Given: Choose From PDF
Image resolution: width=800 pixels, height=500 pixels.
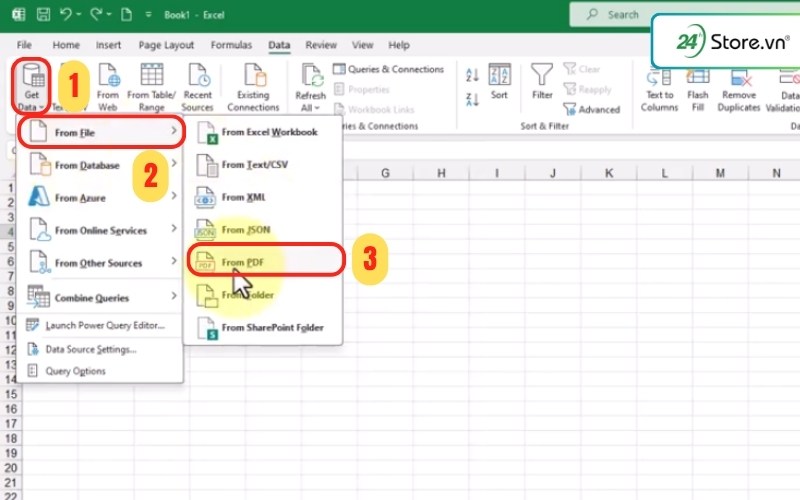Looking at the screenshot, I should point(265,260).
